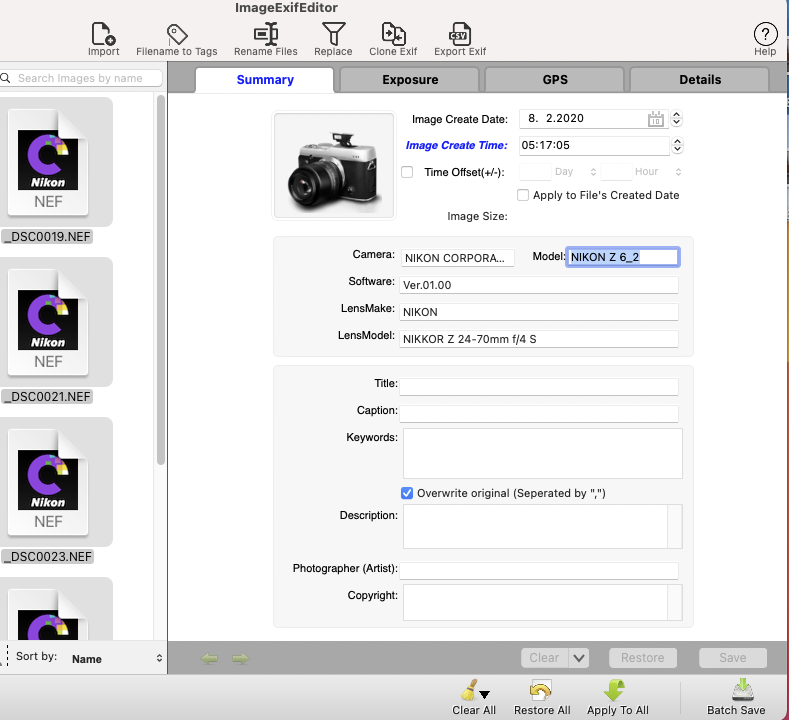Viewport: 789px width, 720px height.
Task: Switch to the GPS tab
Action: 555,79
